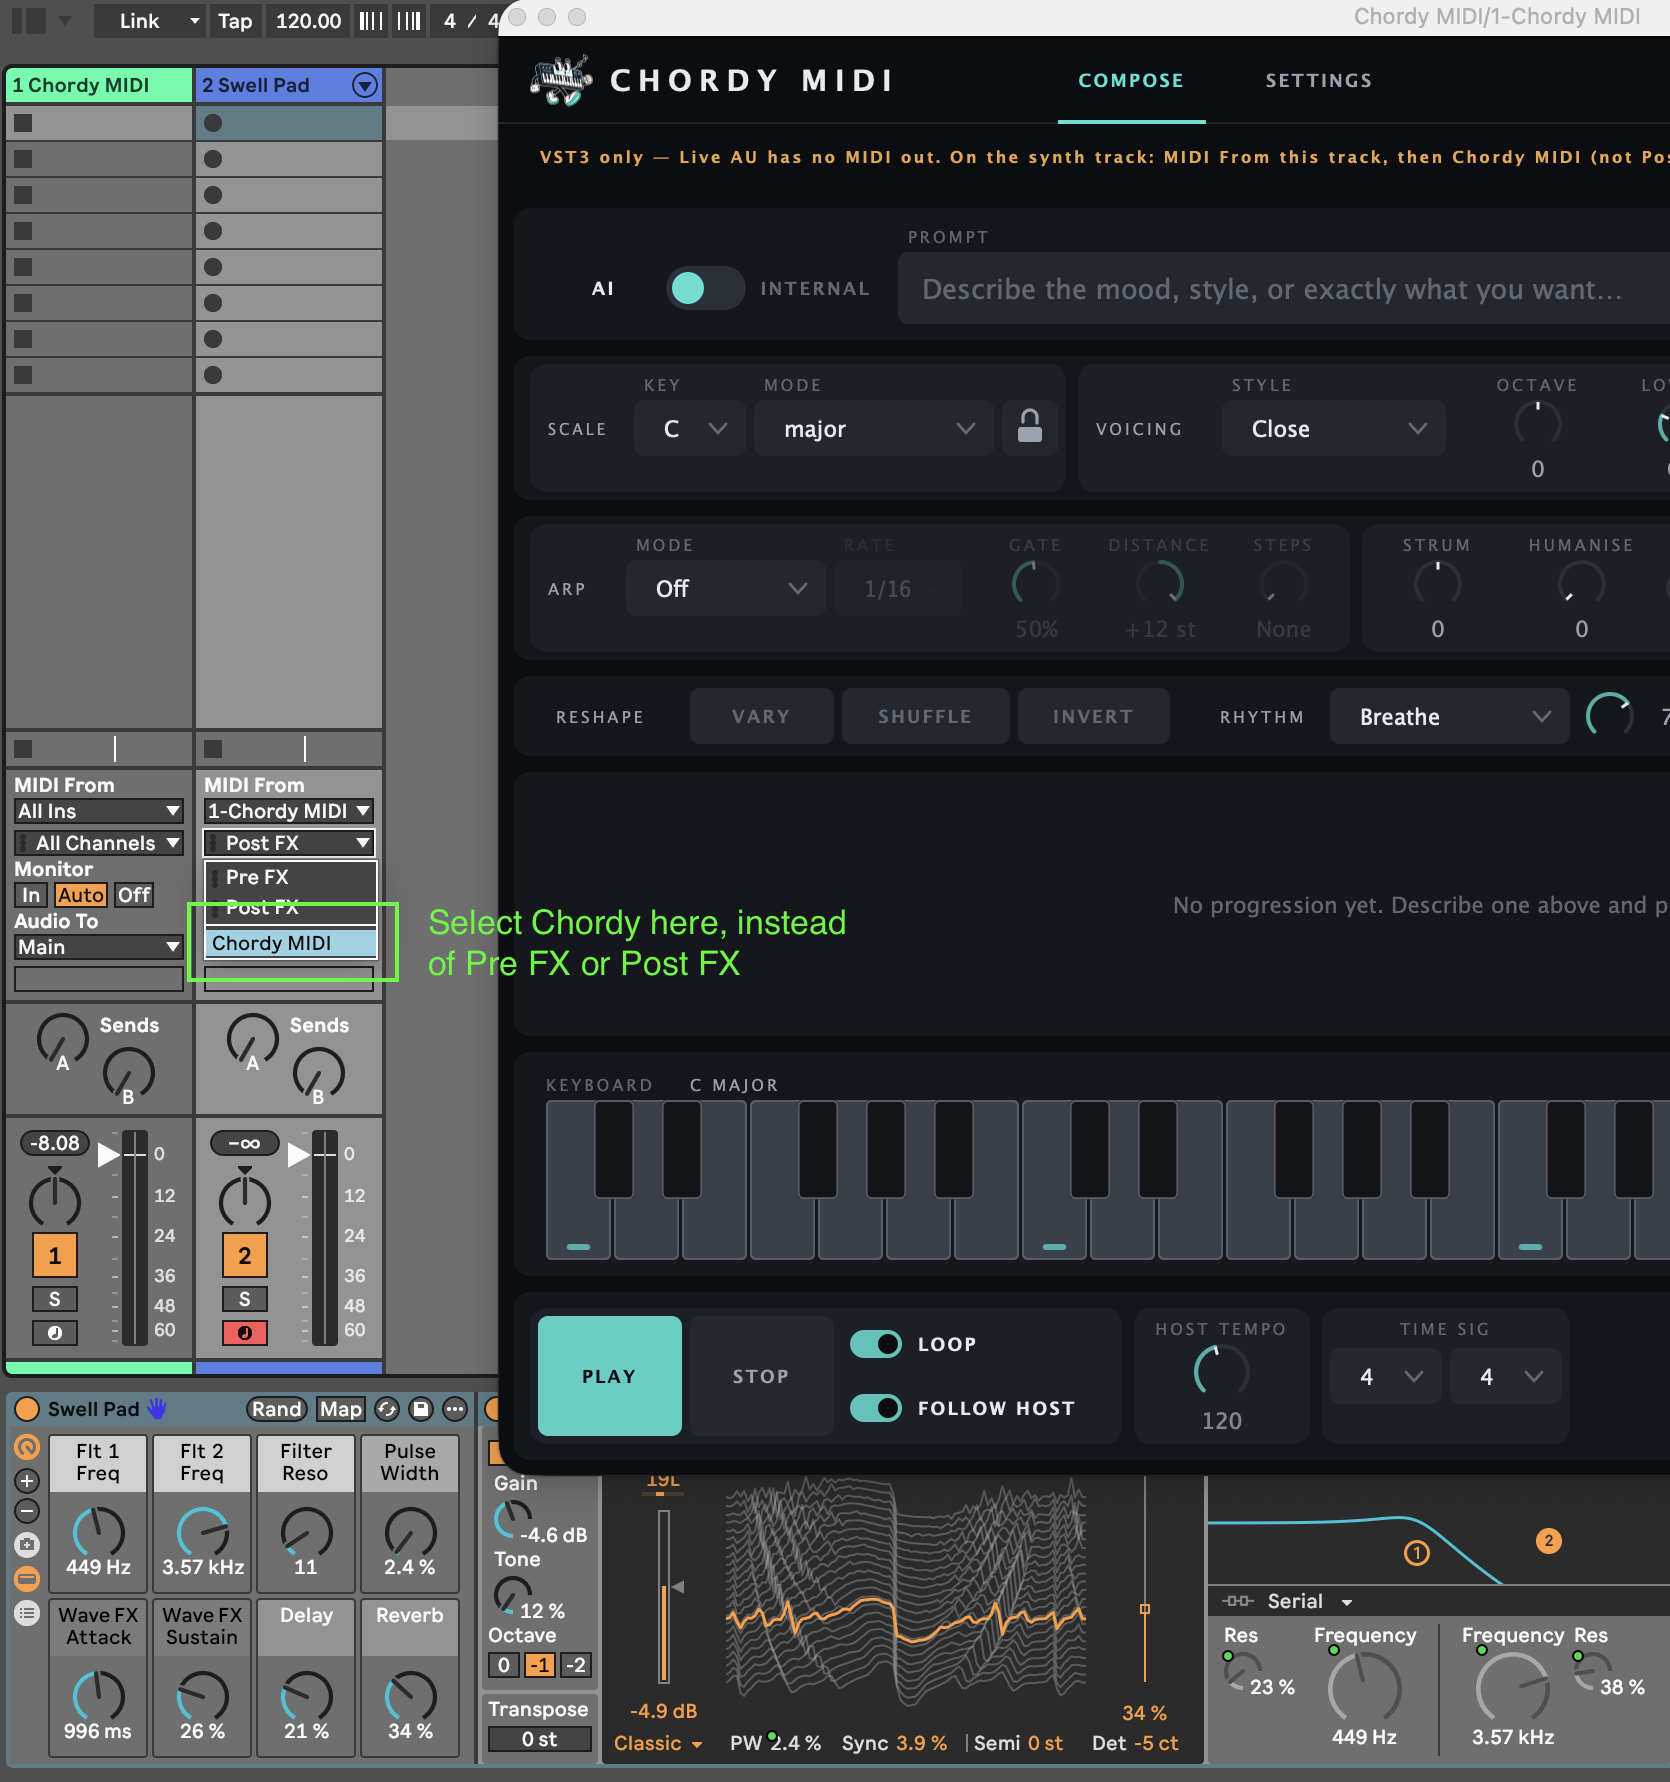Unfold the 2 Swell Pad track arrow
Screen dimensions: 1670x1782
[365, 85]
